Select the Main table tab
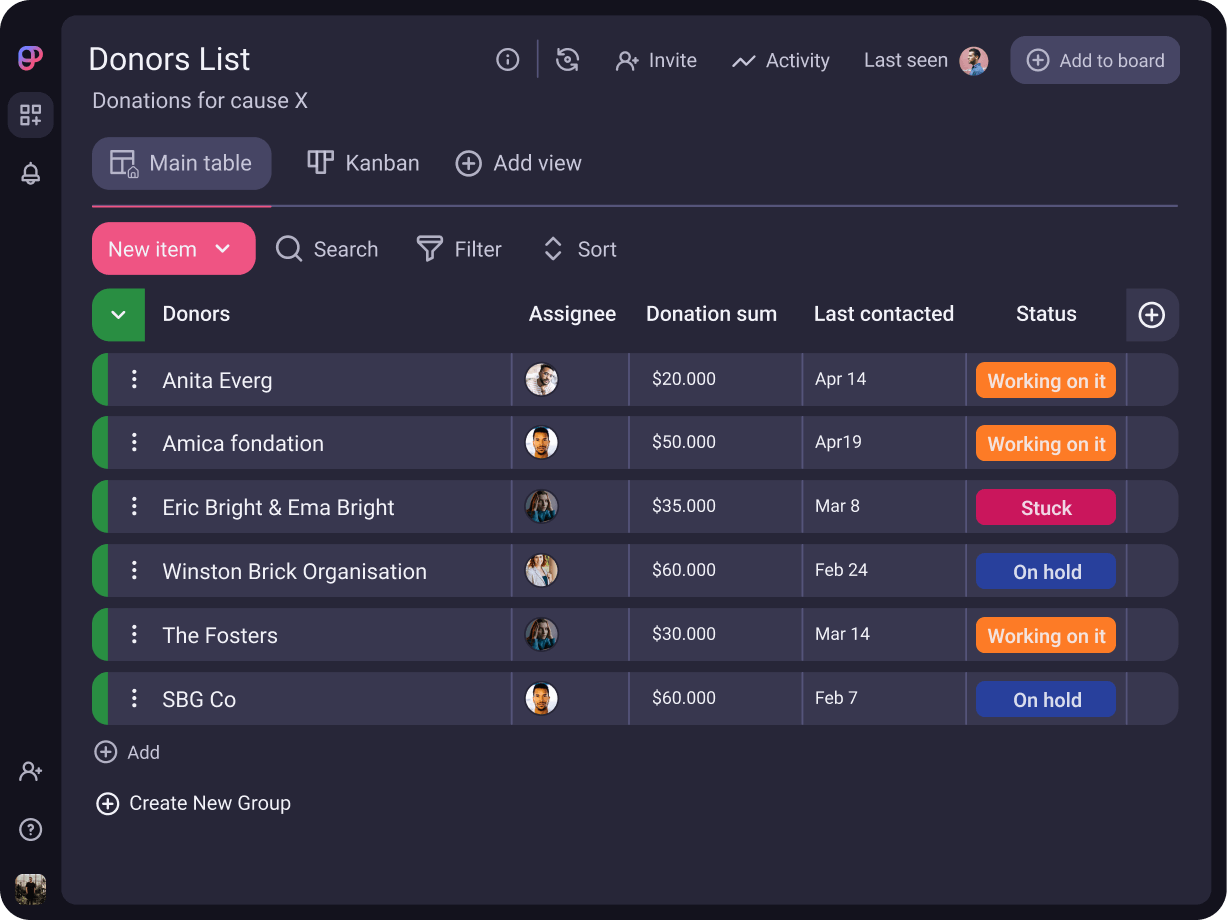 (x=181, y=162)
